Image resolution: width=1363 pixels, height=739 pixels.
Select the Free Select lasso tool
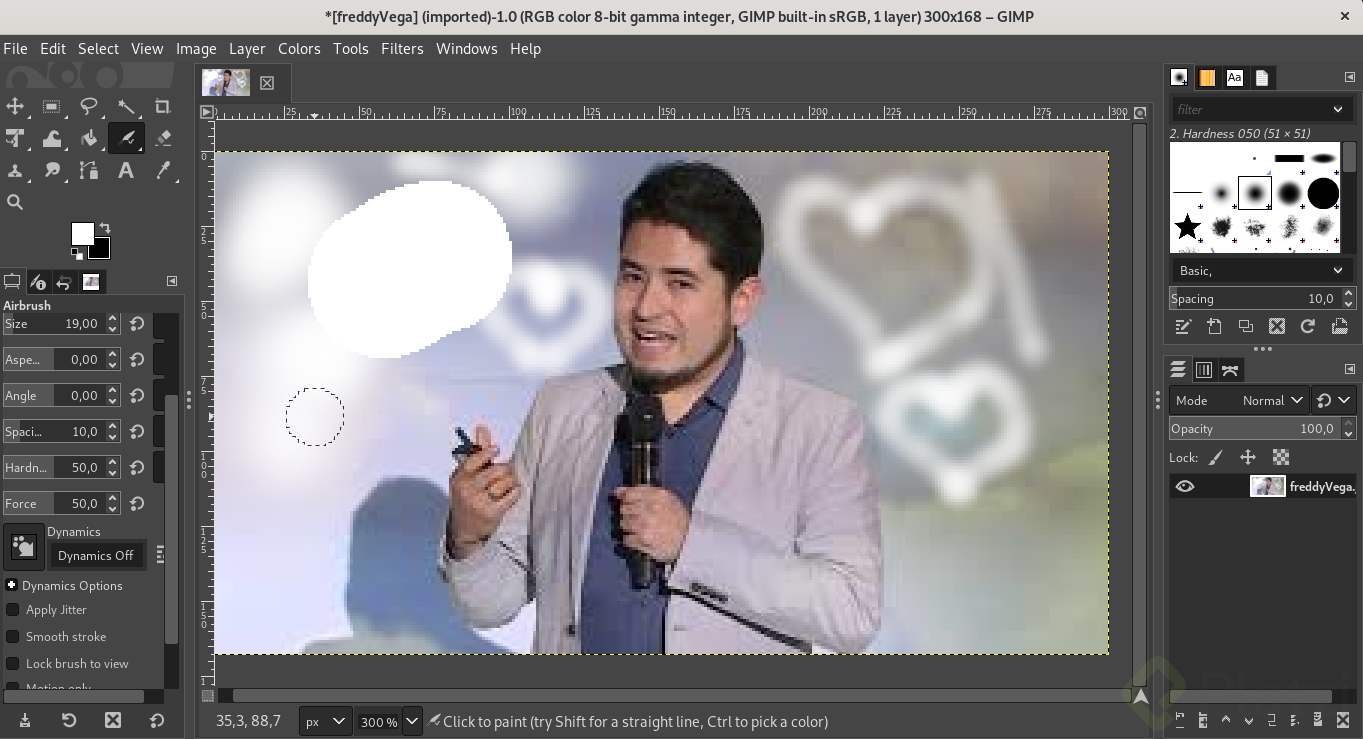point(89,107)
